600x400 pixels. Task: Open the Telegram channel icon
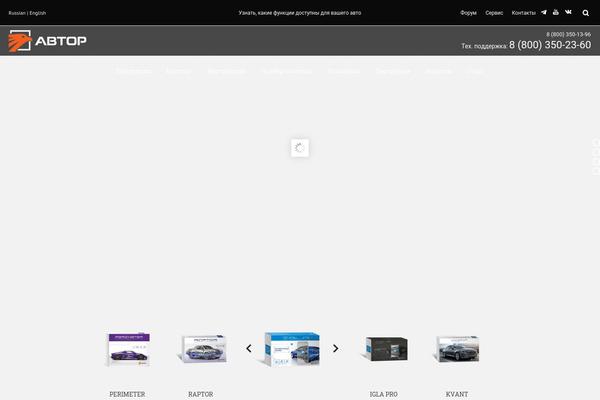(x=544, y=13)
